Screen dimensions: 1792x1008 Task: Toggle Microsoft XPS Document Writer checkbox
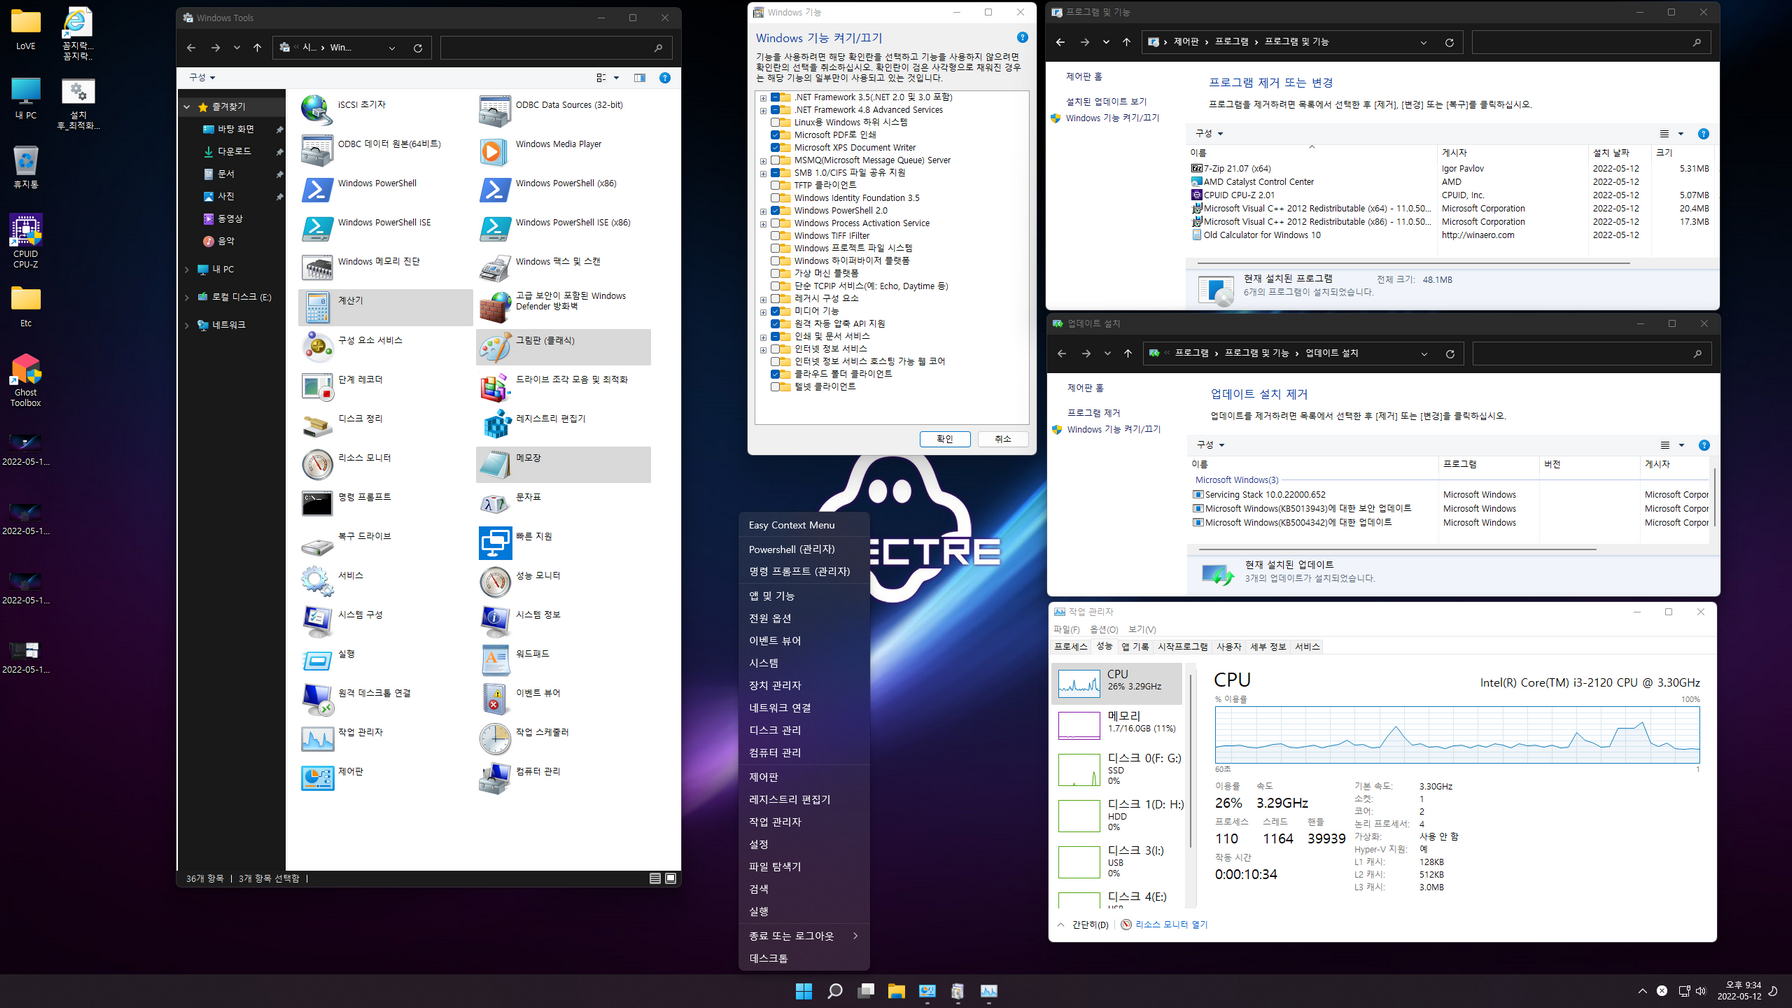tap(775, 148)
